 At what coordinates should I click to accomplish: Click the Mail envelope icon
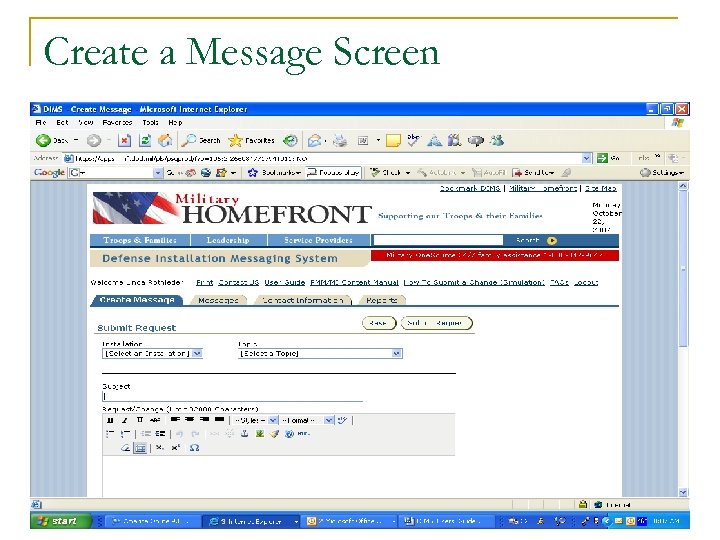pyautogui.click(x=315, y=141)
